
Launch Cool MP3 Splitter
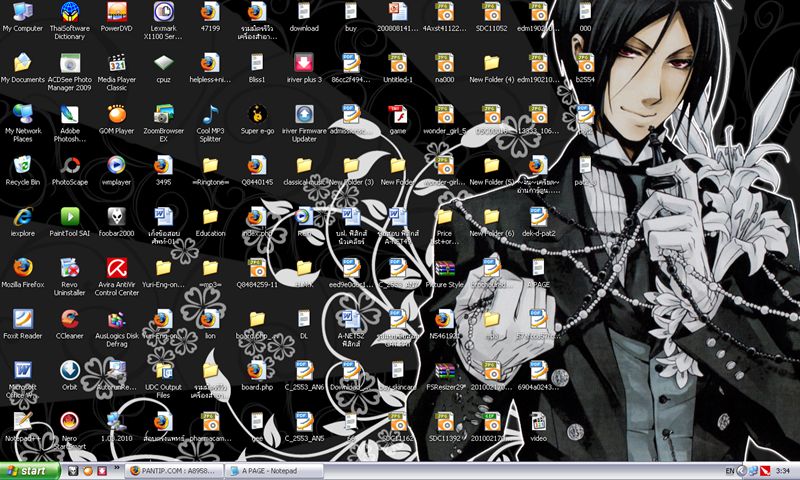tap(210, 114)
